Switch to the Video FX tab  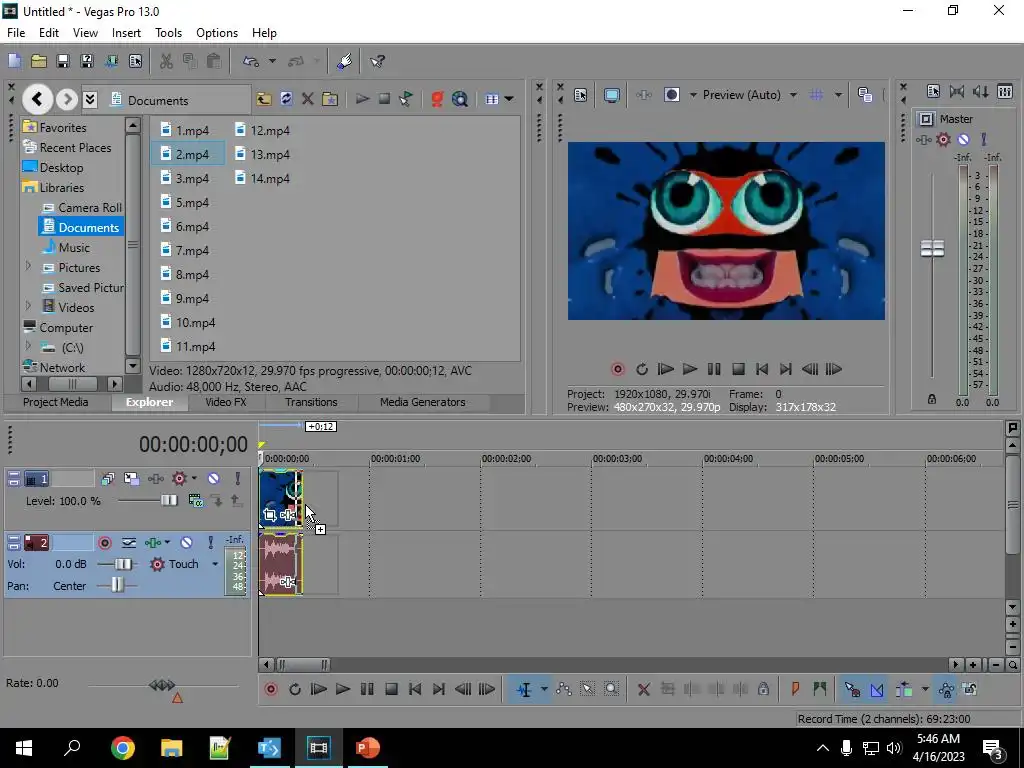(x=225, y=402)
